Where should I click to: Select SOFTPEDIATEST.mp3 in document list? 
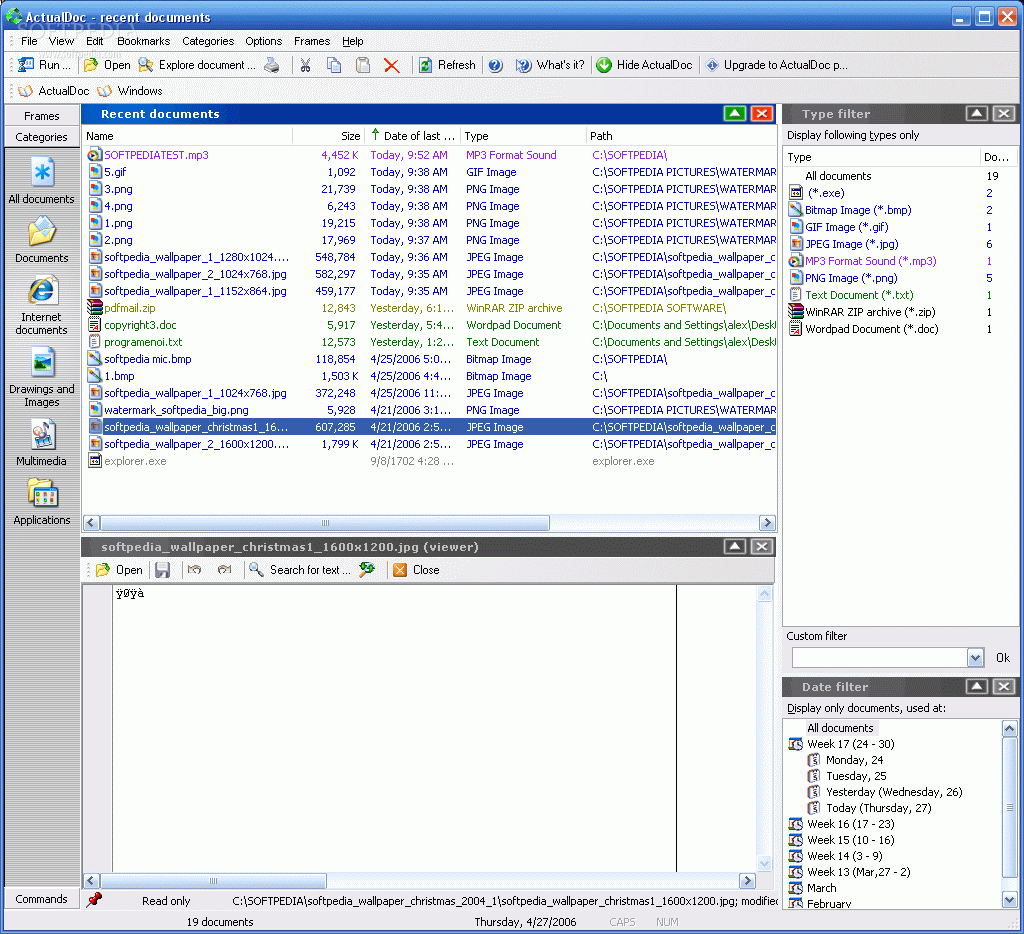(156, 155)
